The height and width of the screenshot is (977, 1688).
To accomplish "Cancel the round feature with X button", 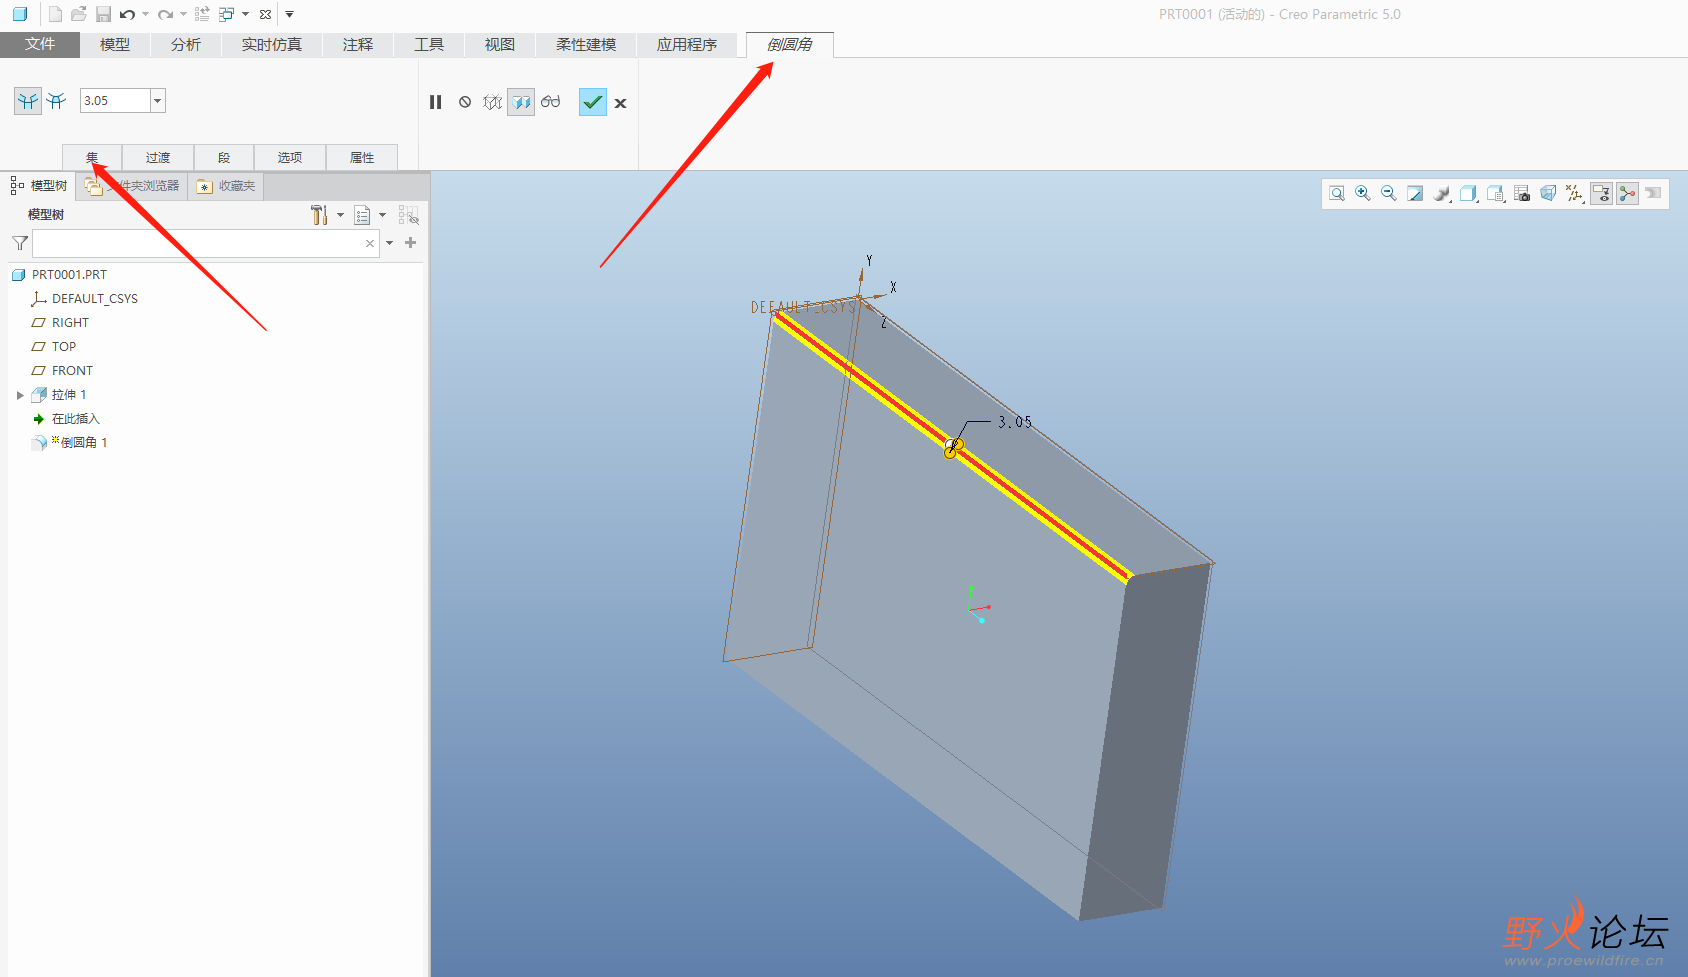I will pyautogui.click(x=620, y=103).
